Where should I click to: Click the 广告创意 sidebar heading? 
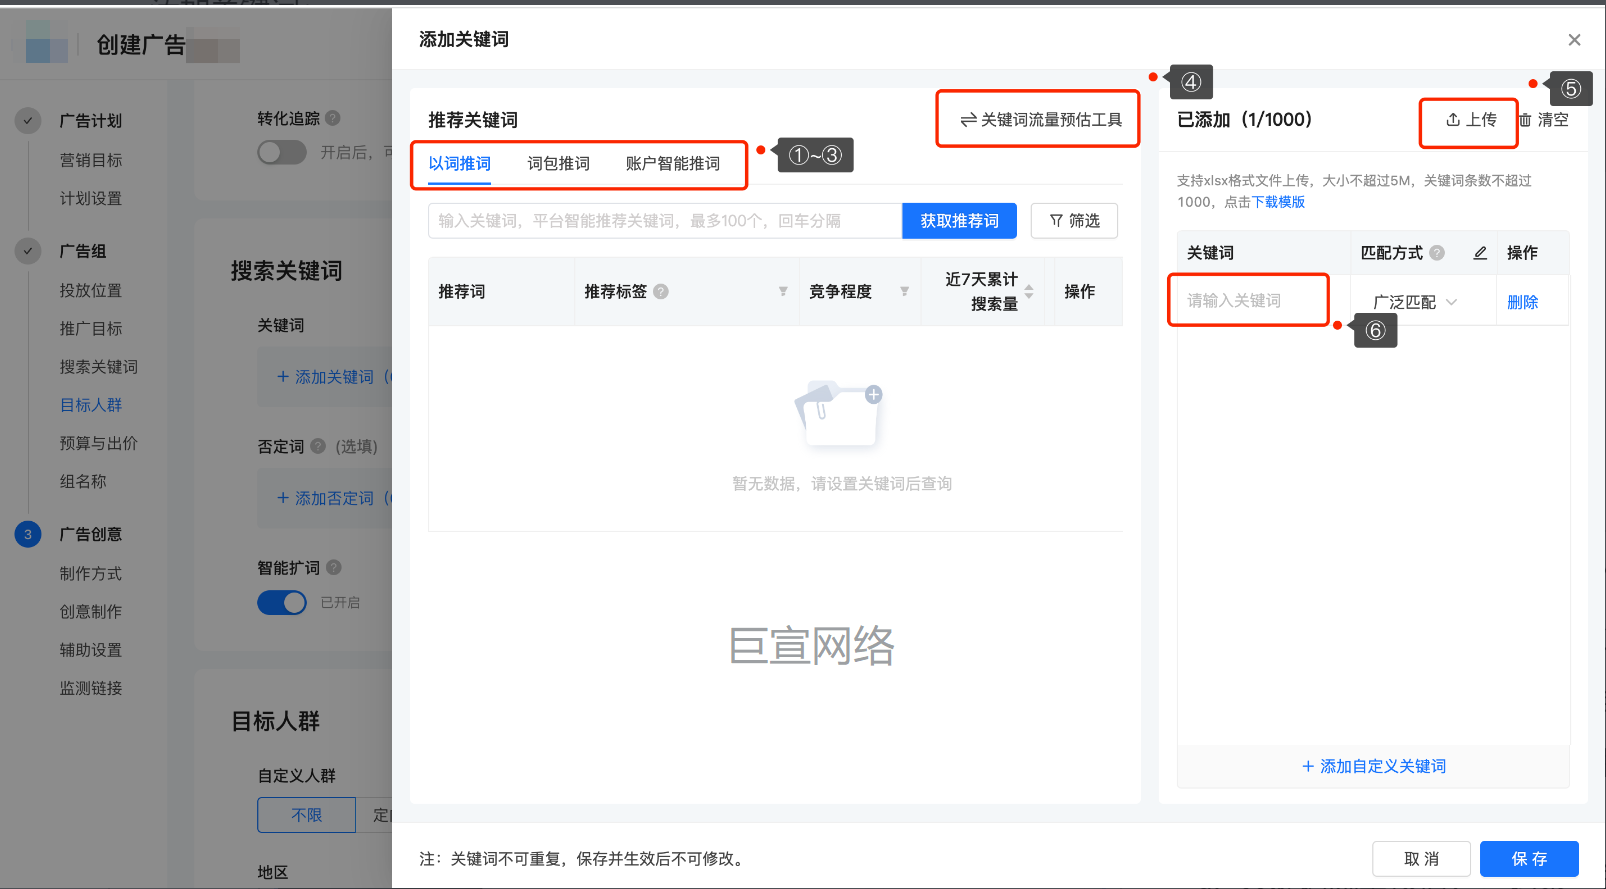[x=91, y=534]
